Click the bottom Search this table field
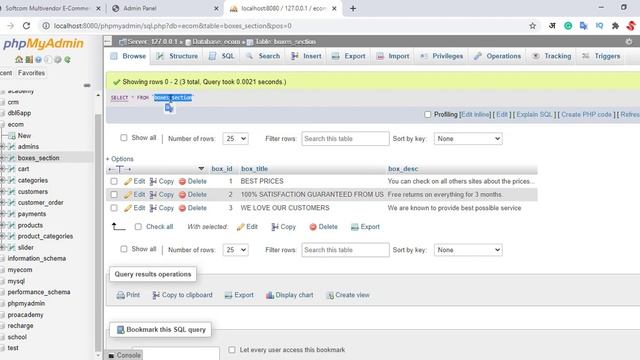This screenshot has width=640, height=360. coord(345,250)
